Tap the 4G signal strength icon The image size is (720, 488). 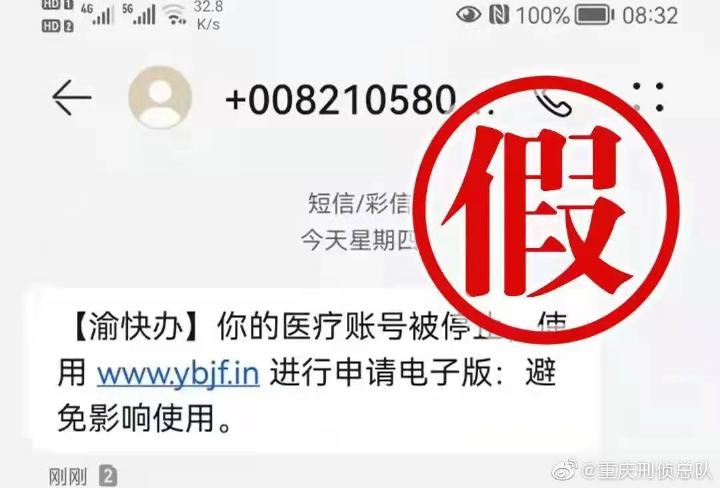(x=97, y=14)
